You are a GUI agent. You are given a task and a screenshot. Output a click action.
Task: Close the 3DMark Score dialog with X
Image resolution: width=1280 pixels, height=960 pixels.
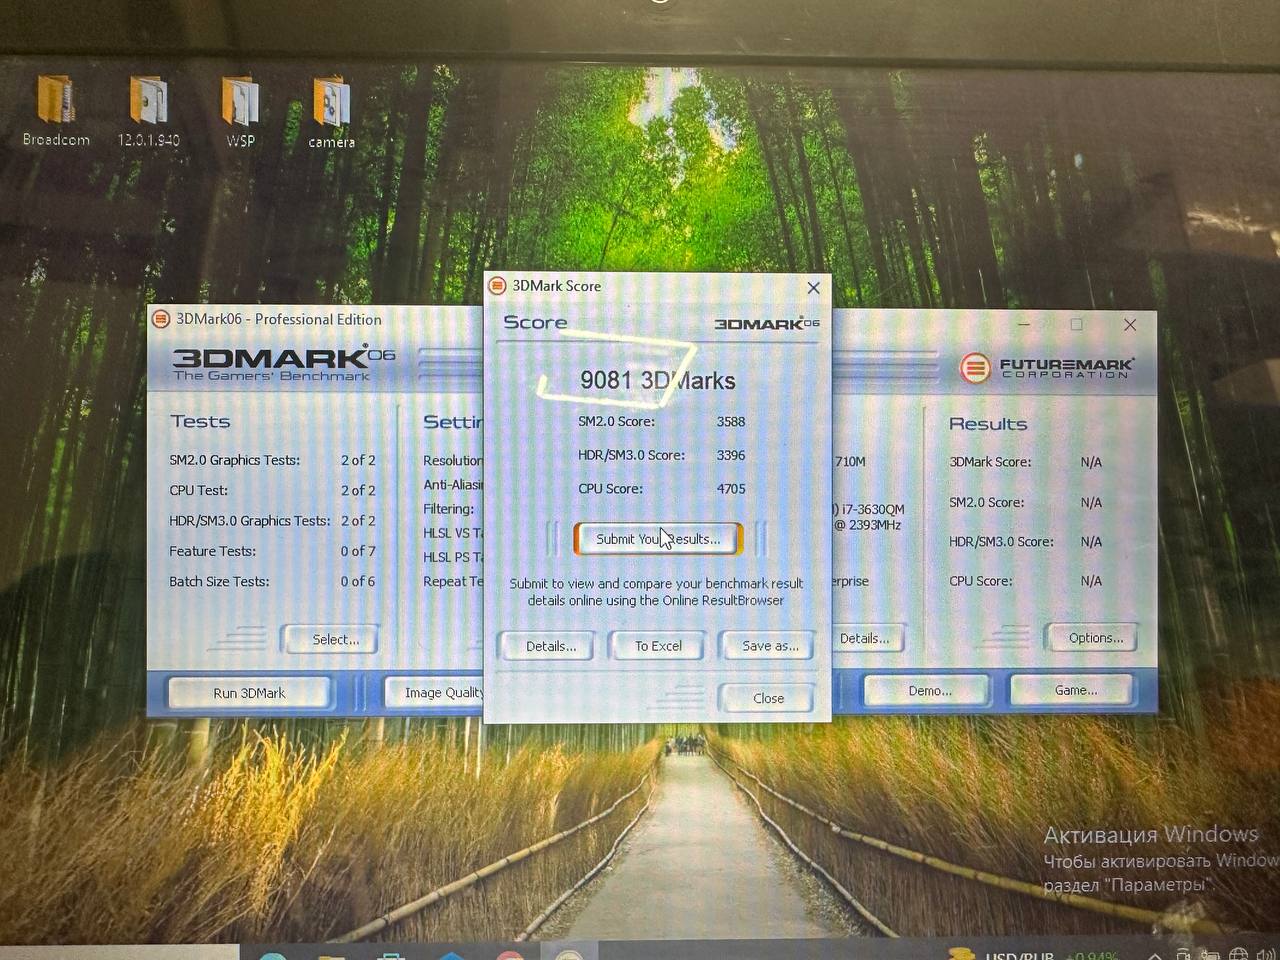tap(813, 288)
